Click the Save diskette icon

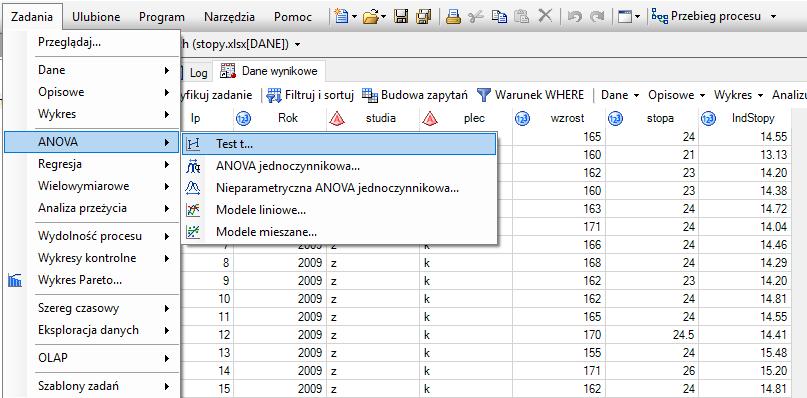401,17
